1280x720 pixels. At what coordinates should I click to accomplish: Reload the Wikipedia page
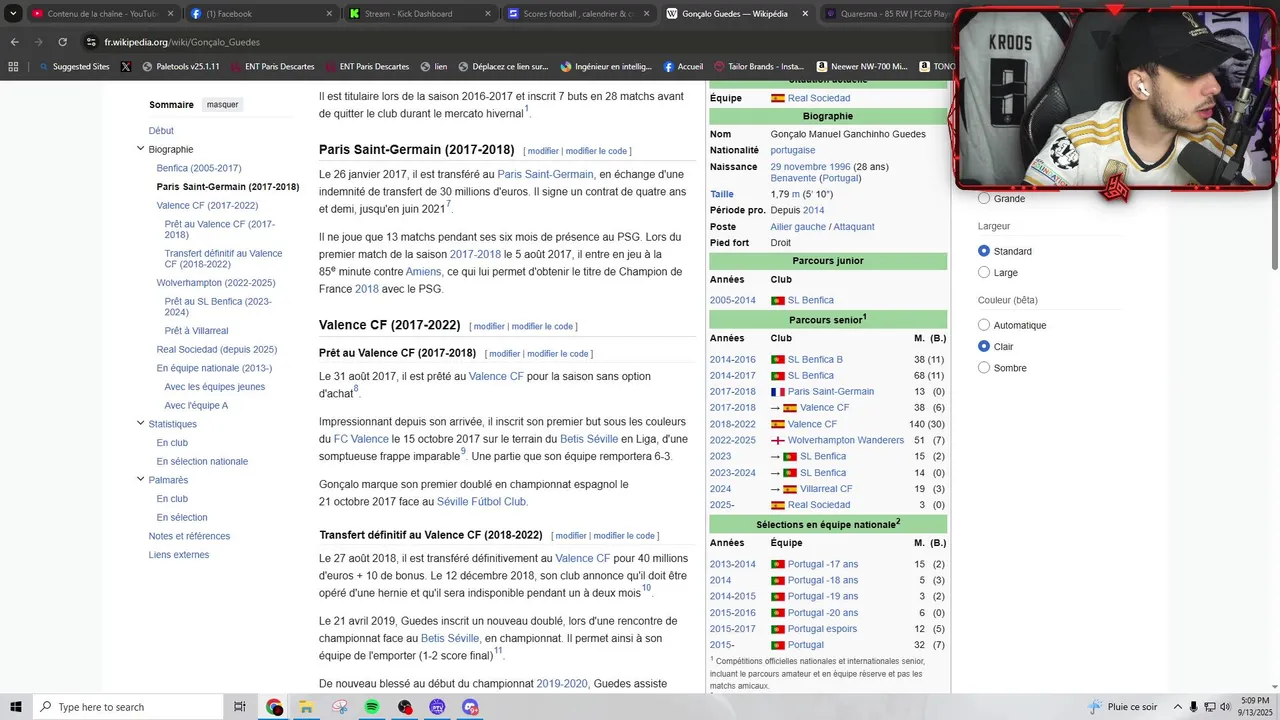(62, 42)
